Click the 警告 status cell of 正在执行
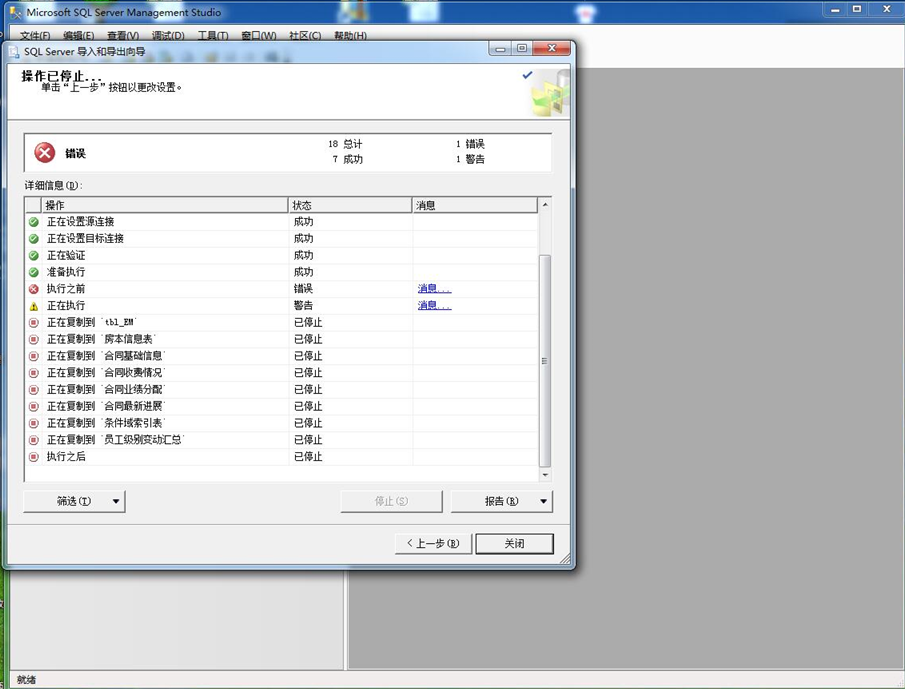This screenshot has width=905, height=689. [303, 305]
